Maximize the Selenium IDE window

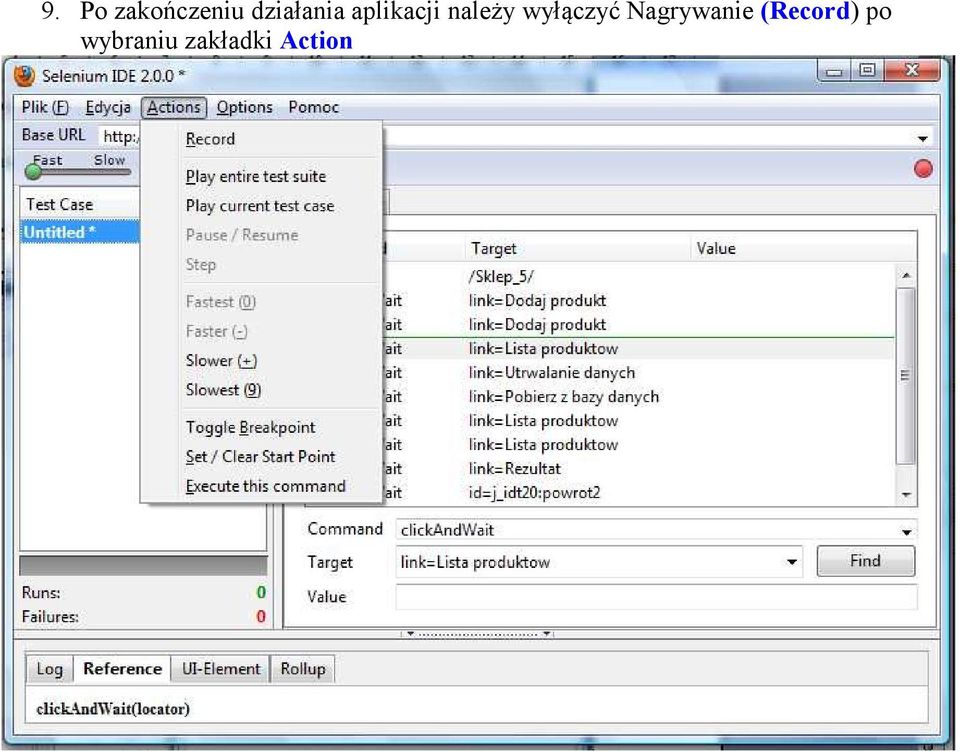pyautogui.click(x=866, y=71)
